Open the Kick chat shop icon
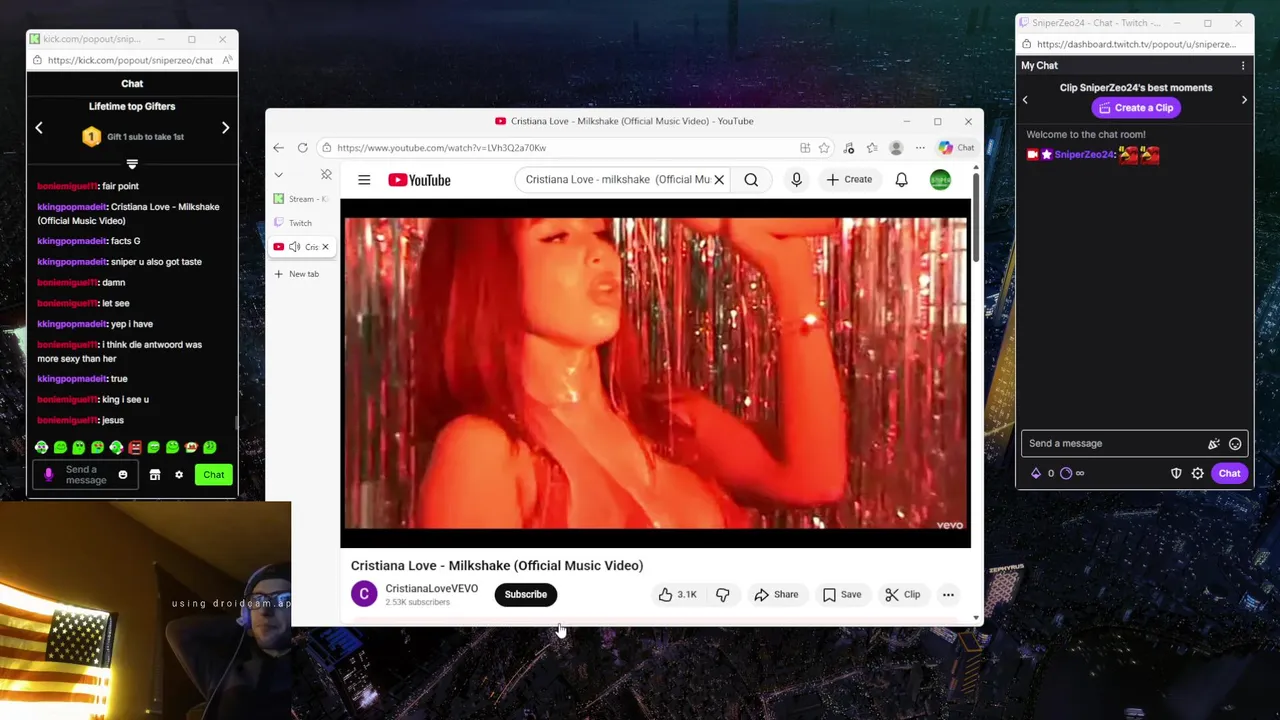Screen dimensions: 1280x720 point(155,475)
